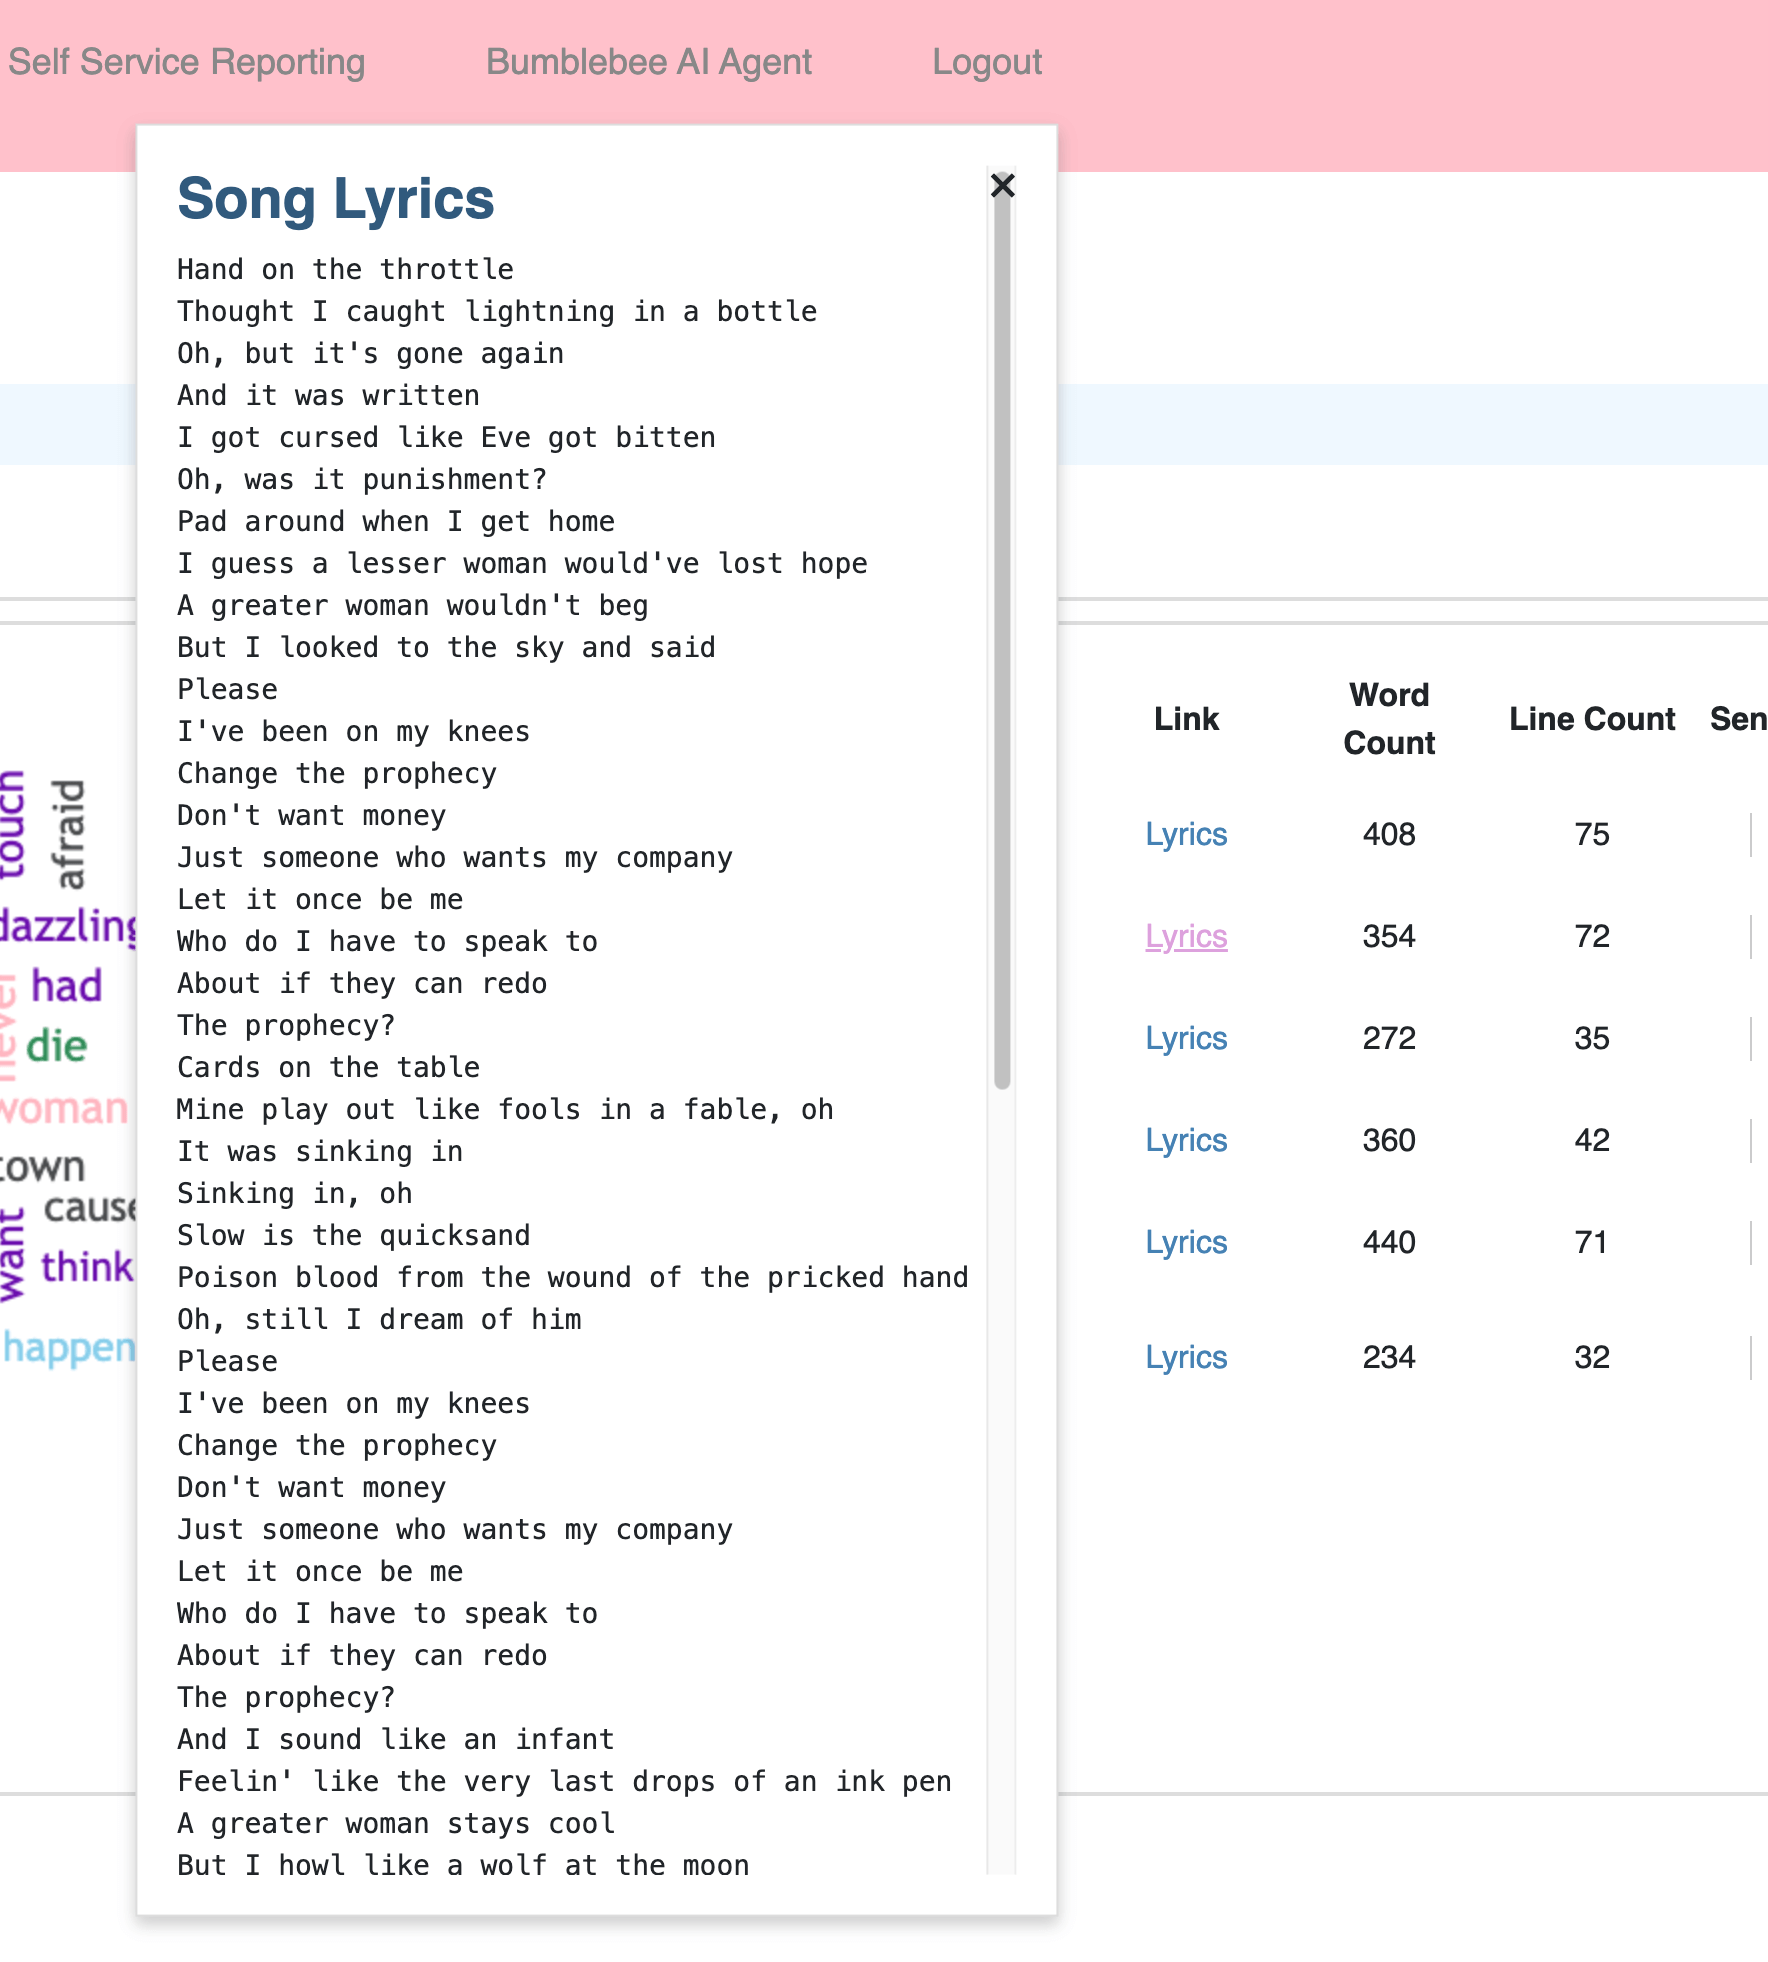Select word 'had' in word cloud

pos(67,986)
